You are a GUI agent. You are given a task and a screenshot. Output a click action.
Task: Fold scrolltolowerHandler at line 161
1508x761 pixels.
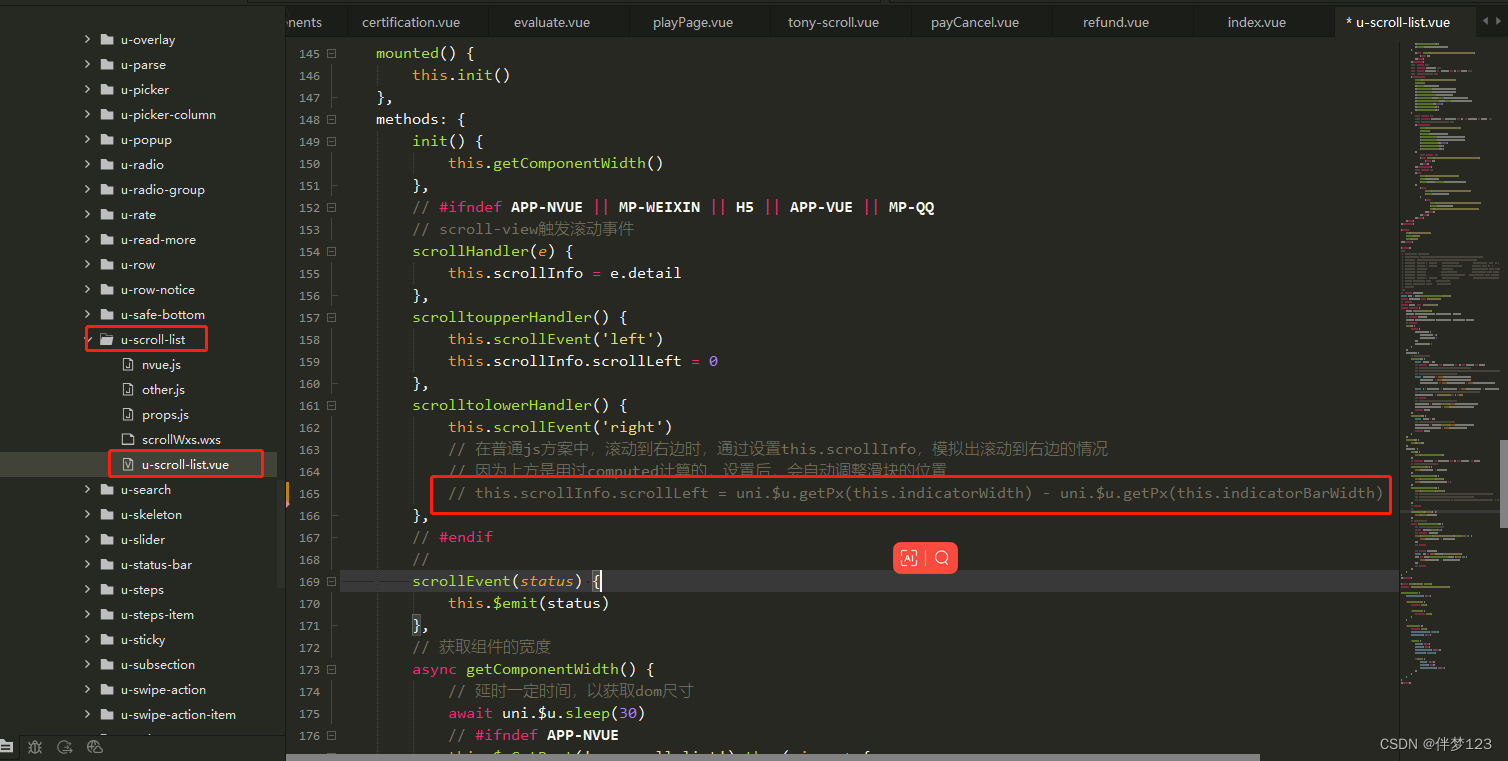pyautogui.click(x=331, y=405)
